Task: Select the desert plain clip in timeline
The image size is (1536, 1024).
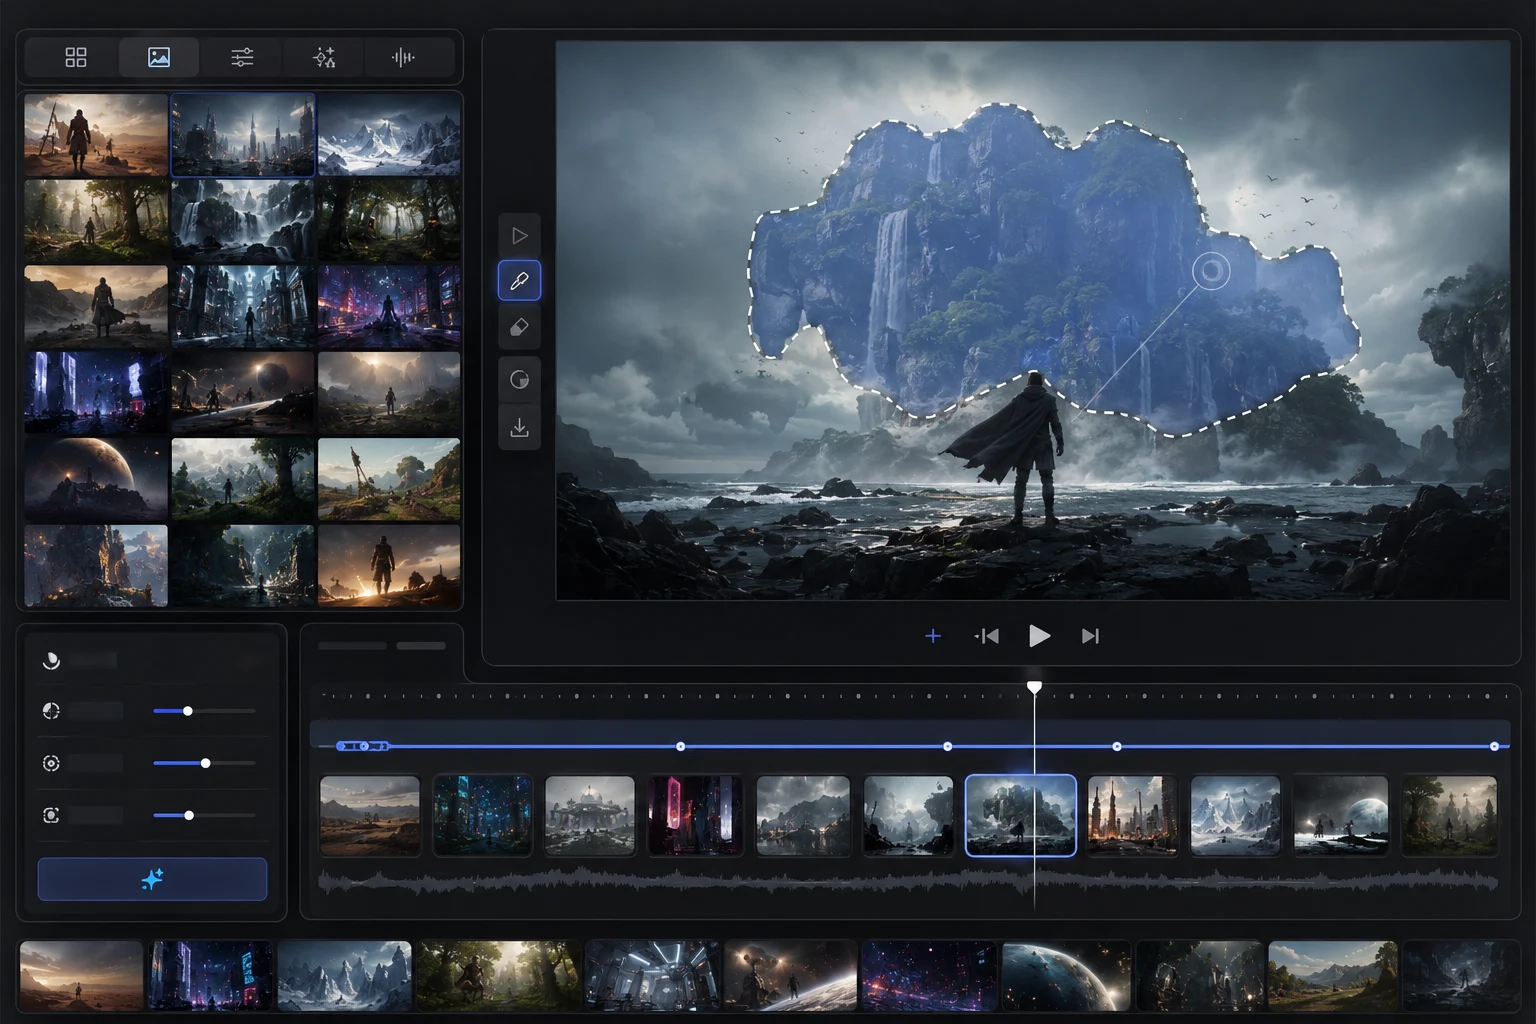Action: click(370, 815)
